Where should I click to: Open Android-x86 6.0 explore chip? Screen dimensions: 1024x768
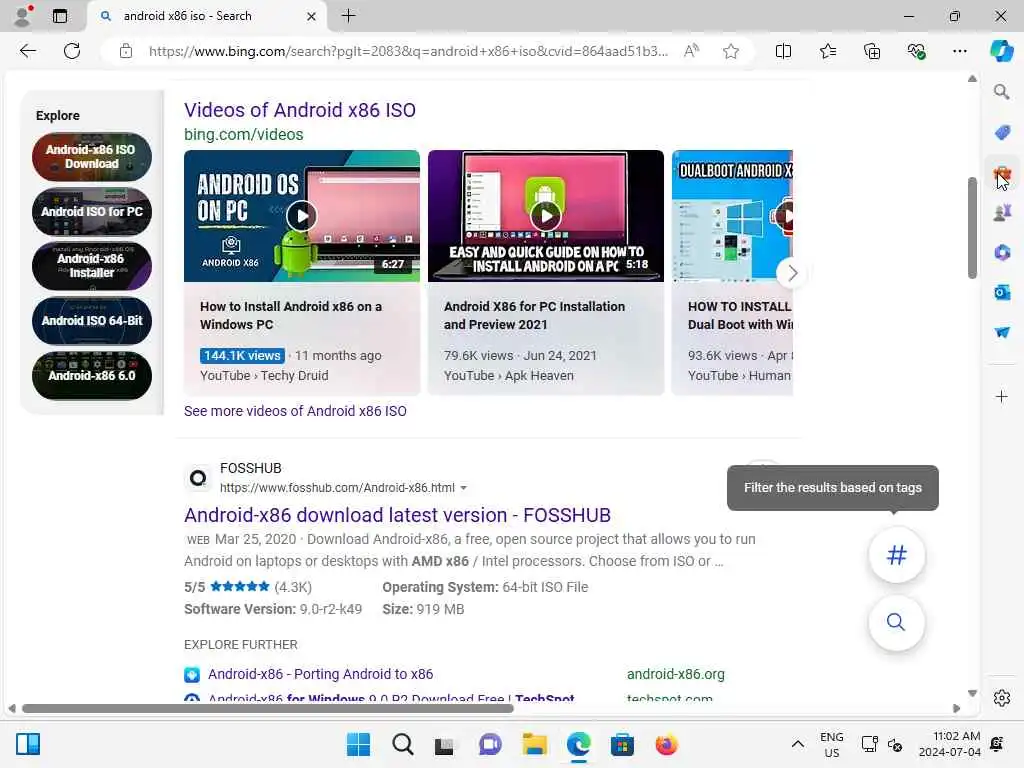click(91, 376)
